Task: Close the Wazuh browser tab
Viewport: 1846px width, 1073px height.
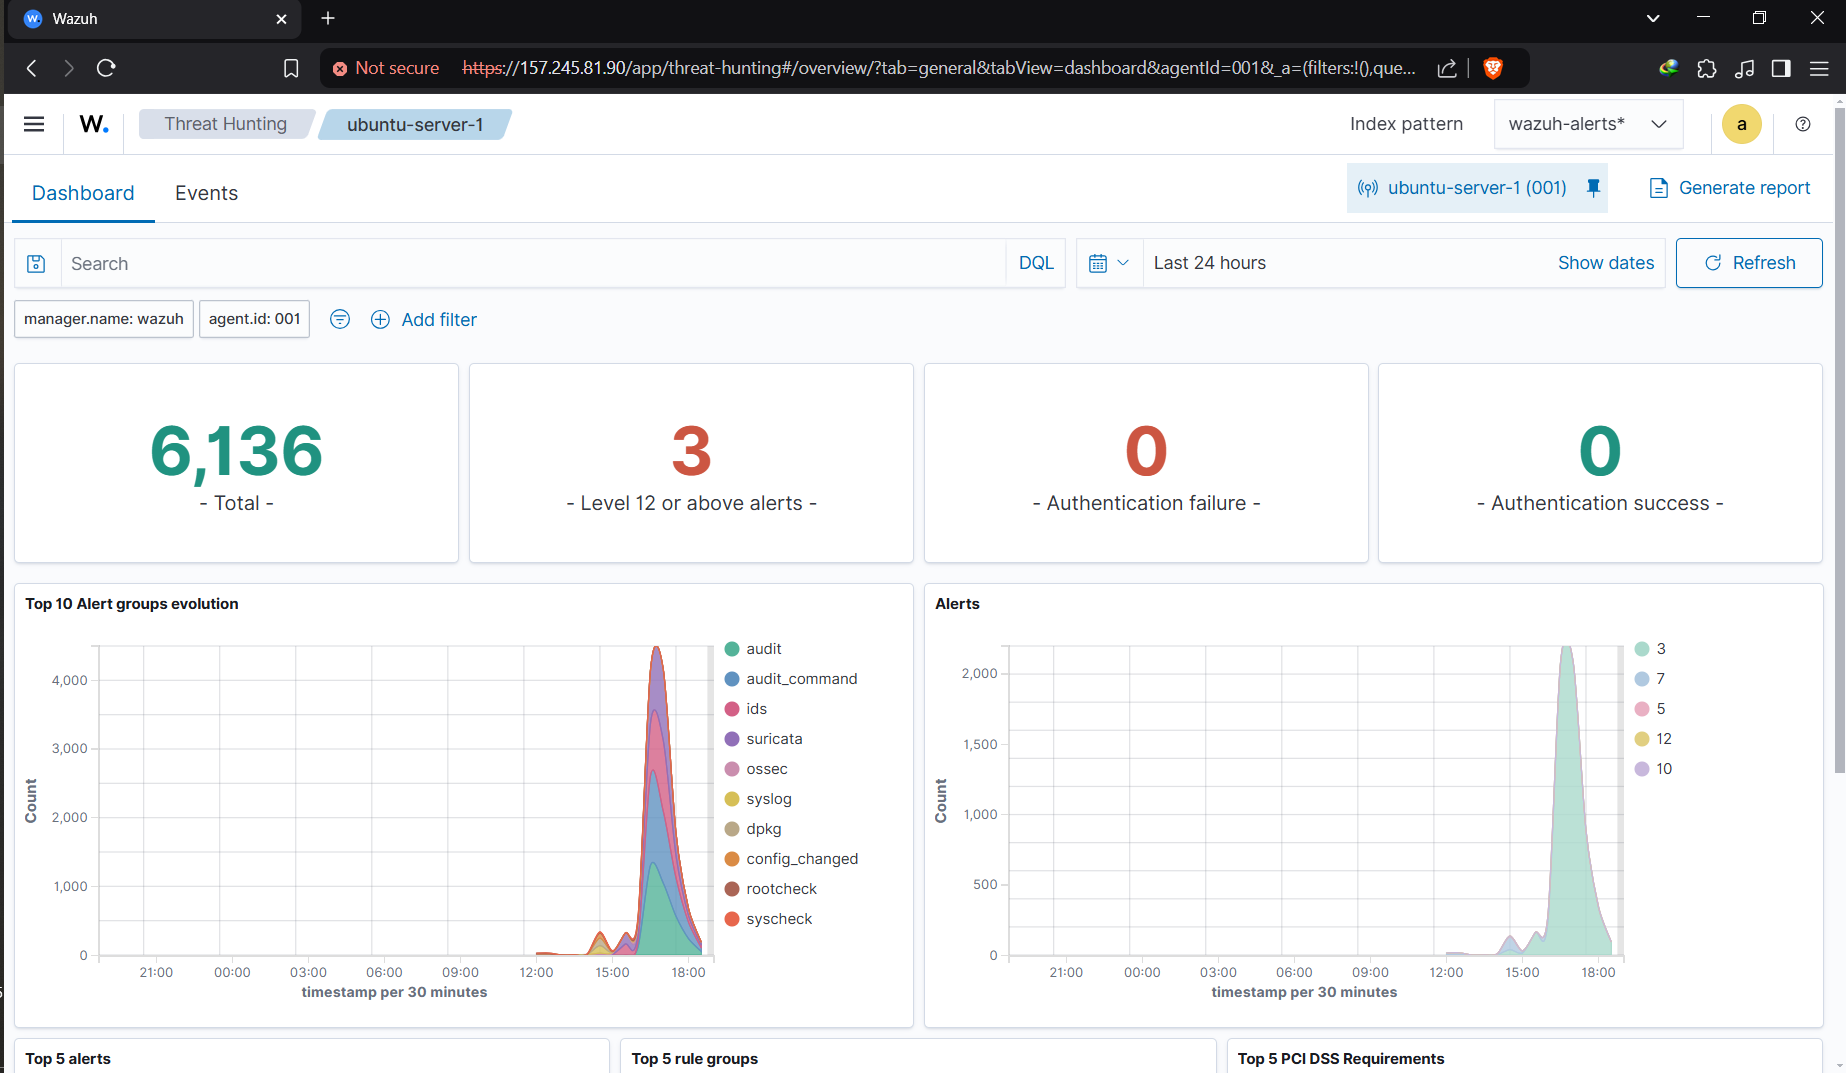Action: click(281, 19)
